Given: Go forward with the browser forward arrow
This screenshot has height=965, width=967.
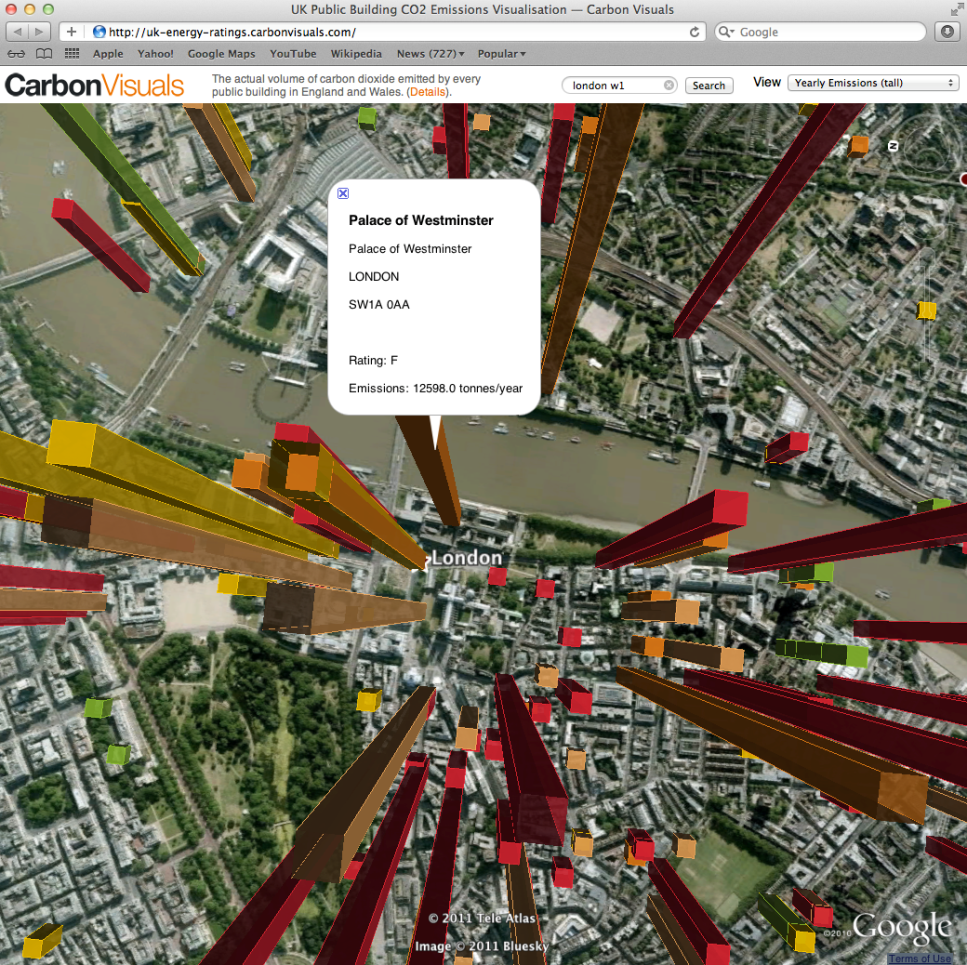Looking at the screenshot, I should coord(39,32).
